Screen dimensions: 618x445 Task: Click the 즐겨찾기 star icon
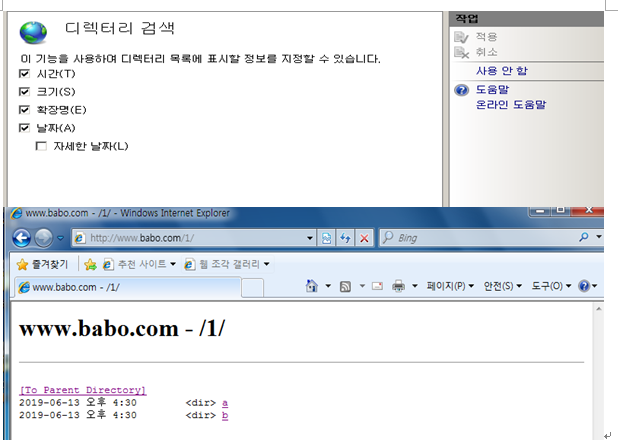22,264
